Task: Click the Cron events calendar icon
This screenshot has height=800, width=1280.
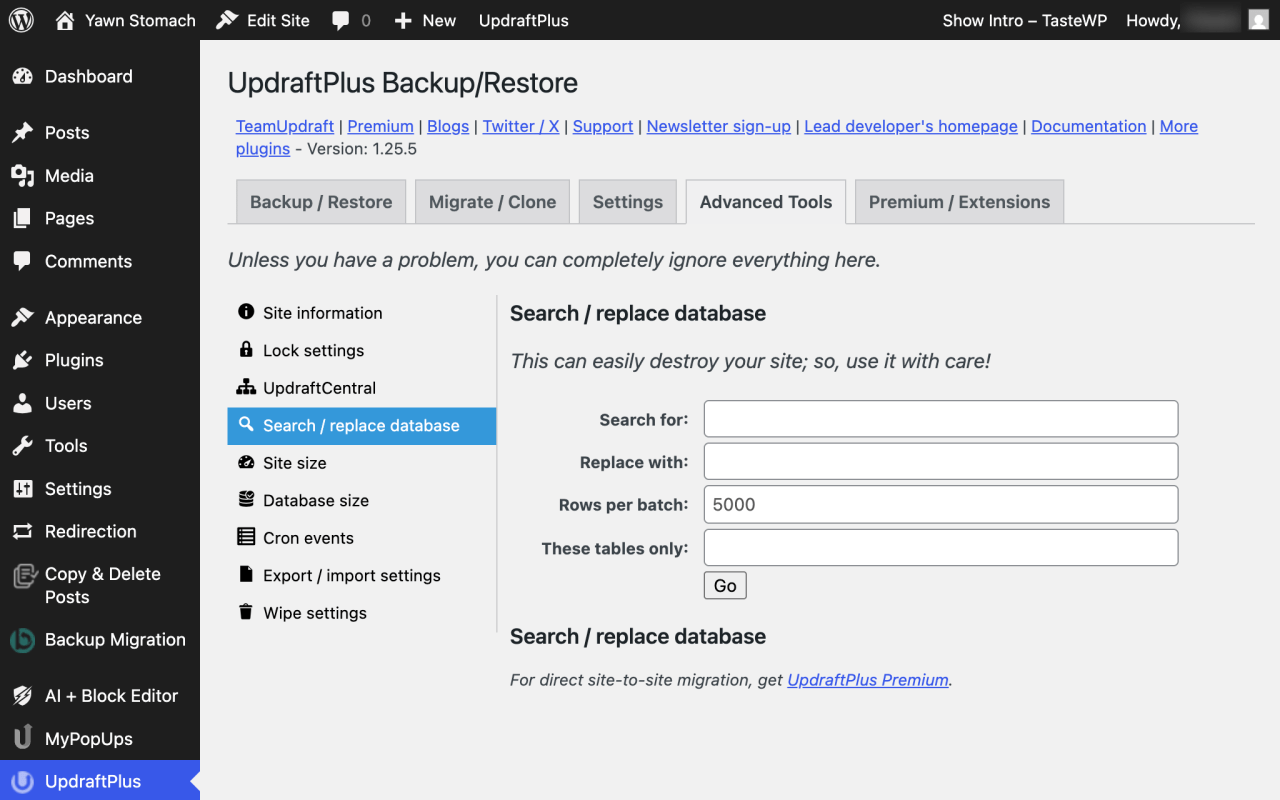Action: click(246, 537)
